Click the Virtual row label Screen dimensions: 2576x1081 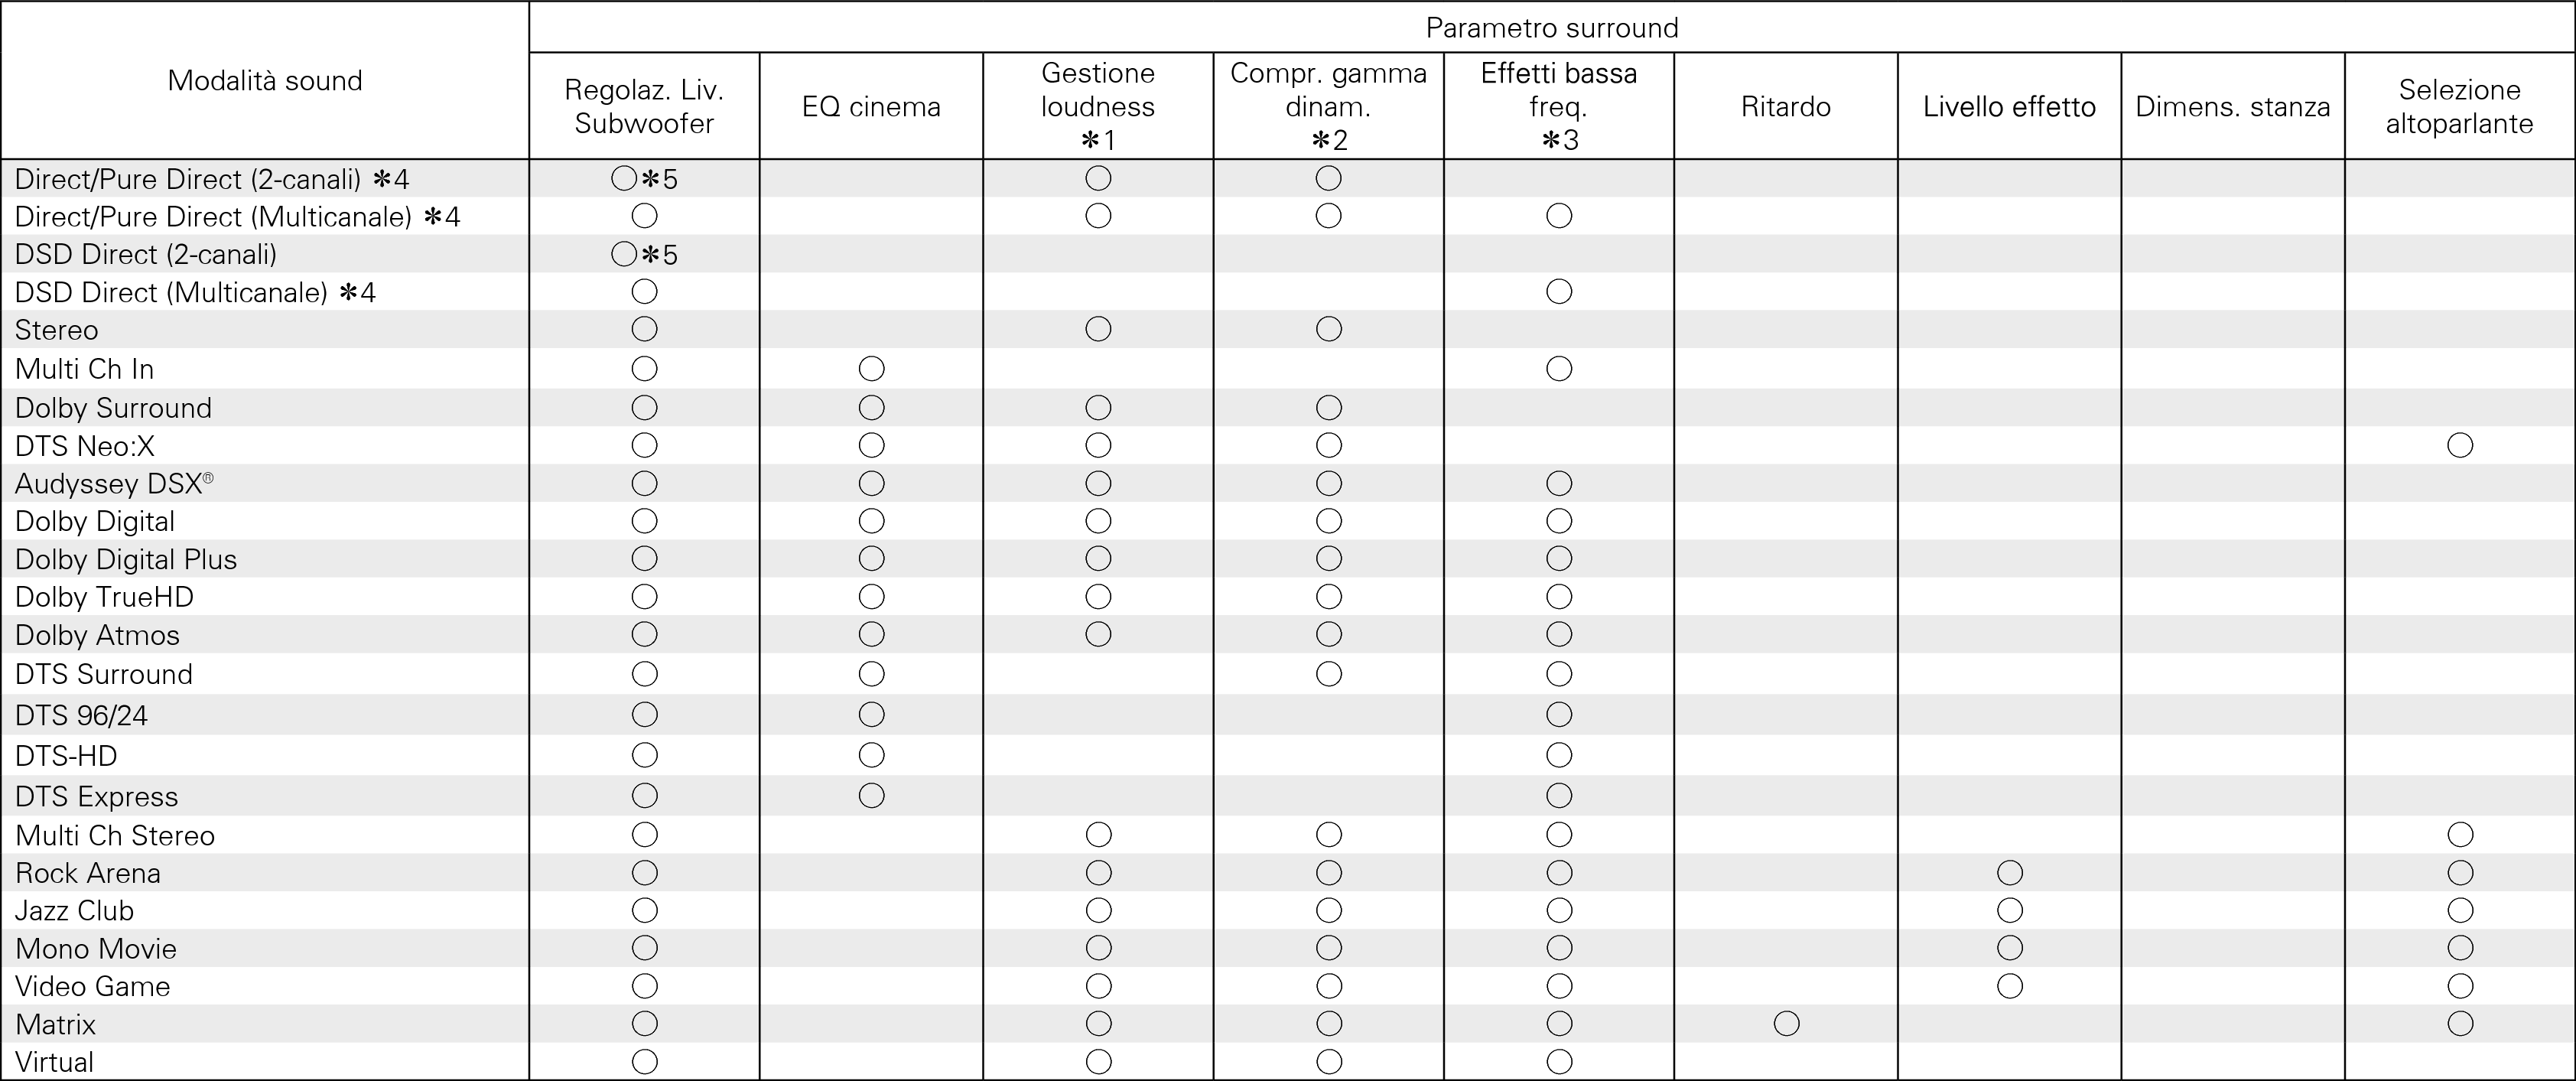tap(54, 1062)
